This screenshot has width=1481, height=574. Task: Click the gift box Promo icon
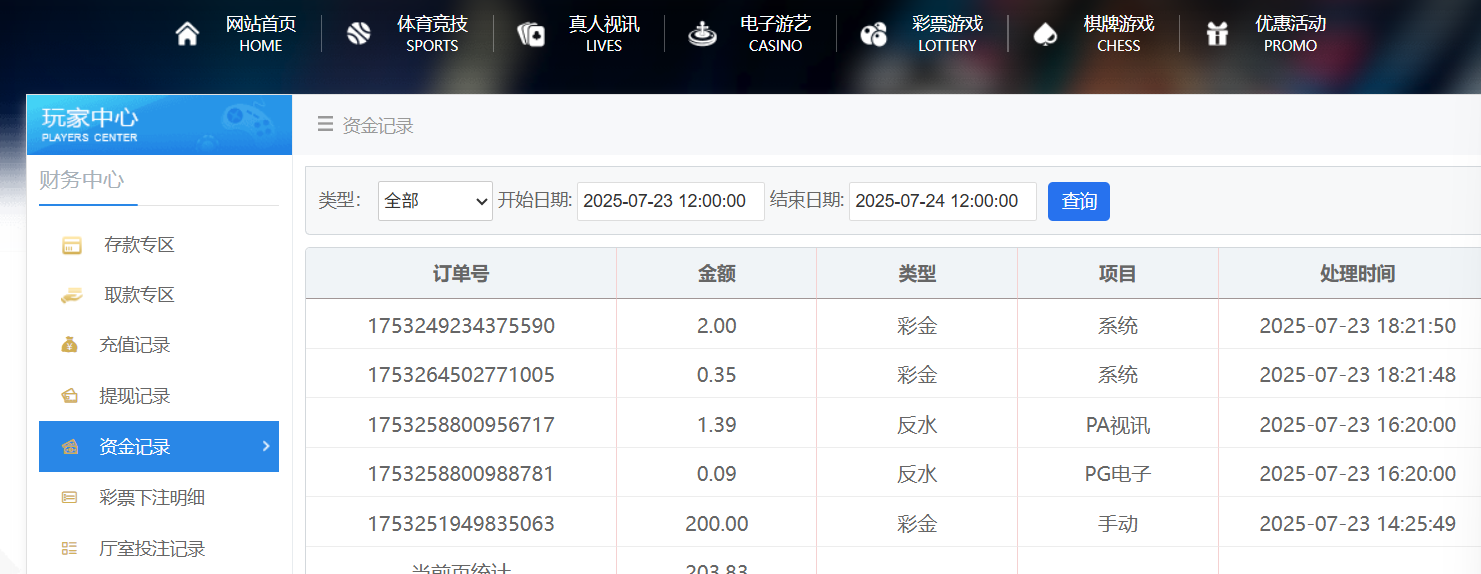[x=1217, y=34]
